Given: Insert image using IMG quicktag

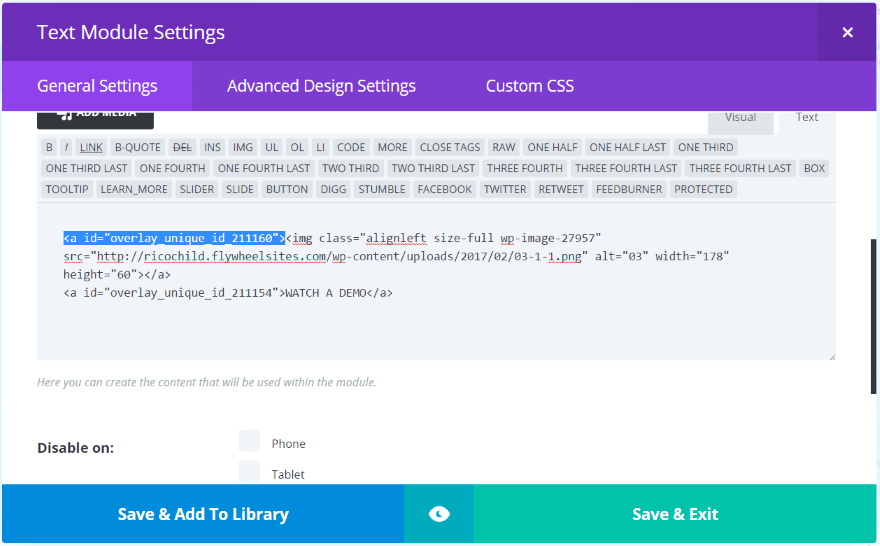Looking at the screenshot, I should pos(242,147).
